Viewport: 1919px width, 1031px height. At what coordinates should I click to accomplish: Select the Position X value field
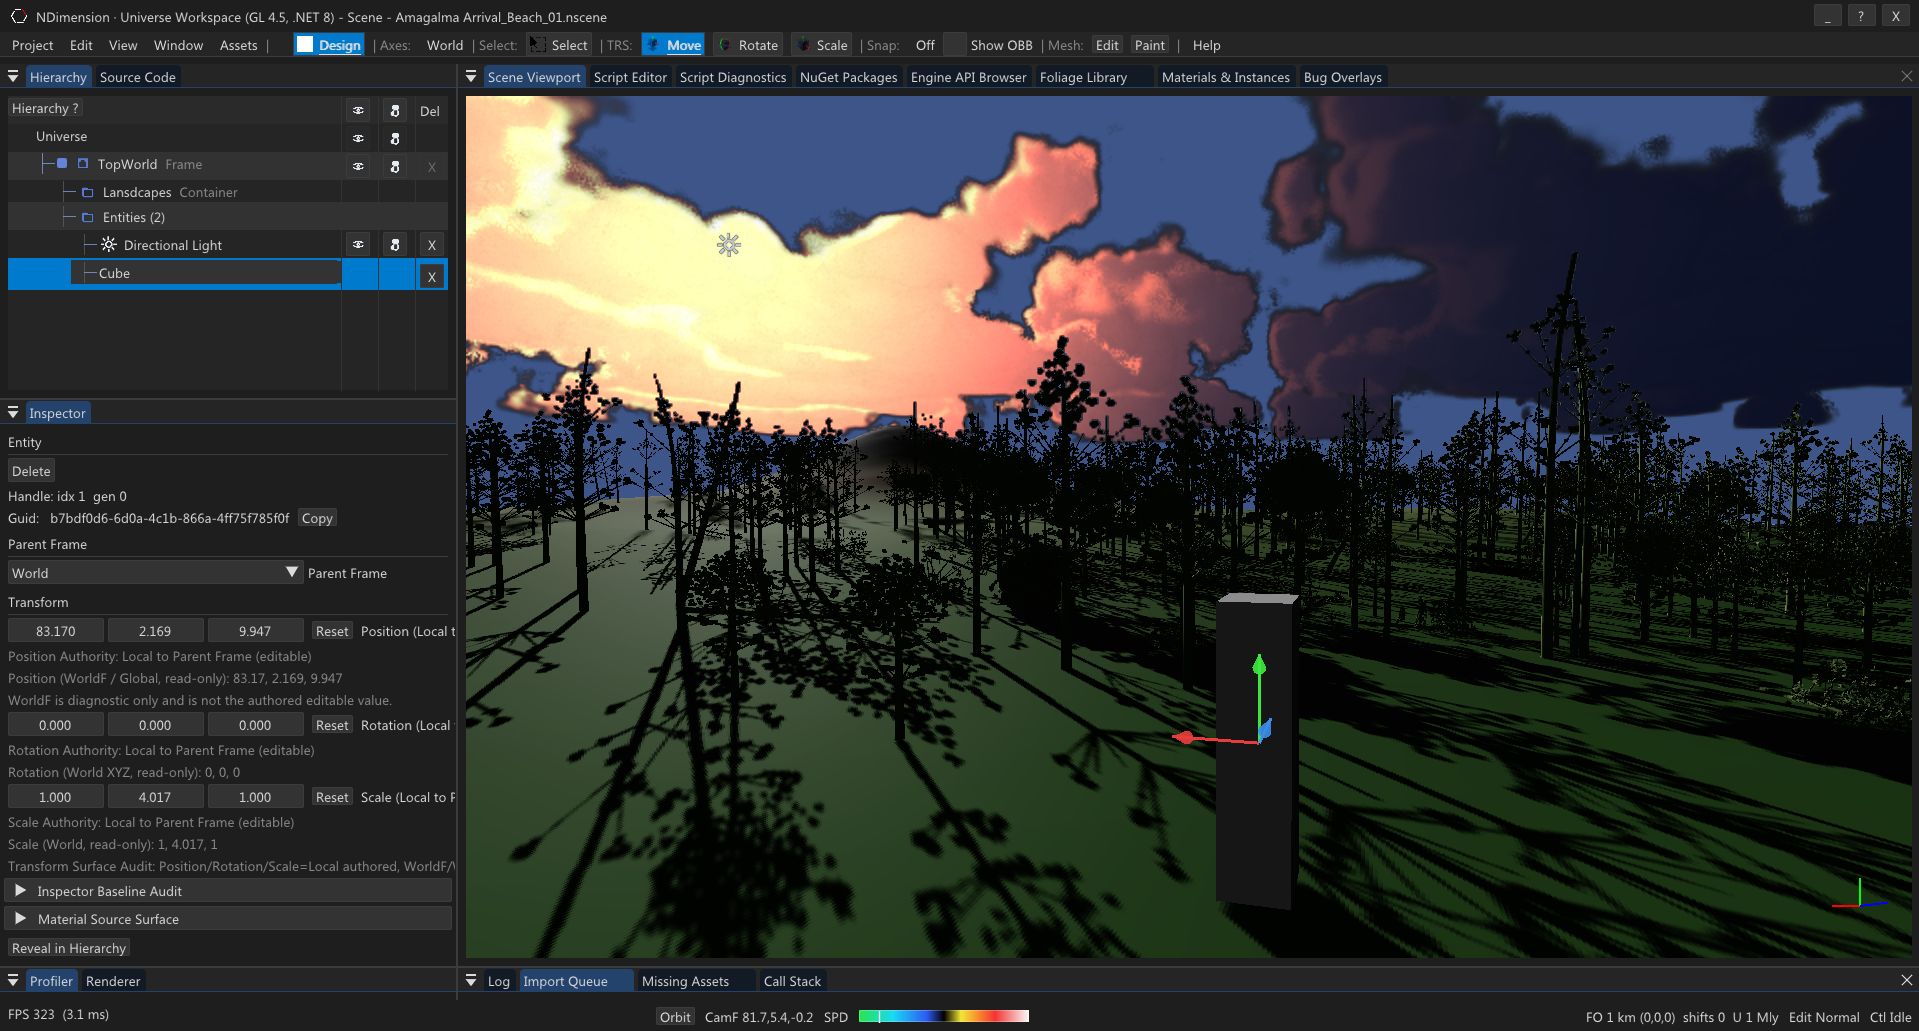55,630
